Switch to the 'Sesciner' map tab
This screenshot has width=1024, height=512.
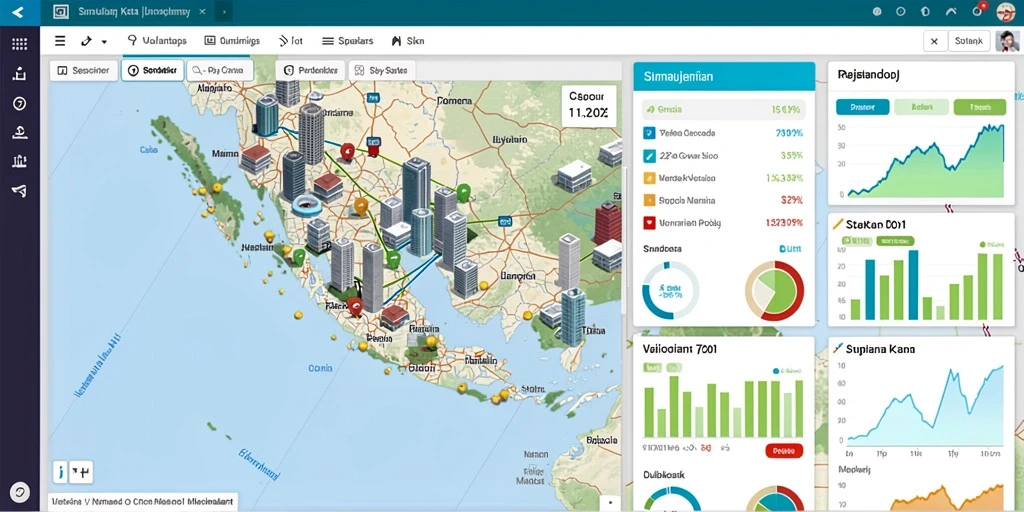84,71
